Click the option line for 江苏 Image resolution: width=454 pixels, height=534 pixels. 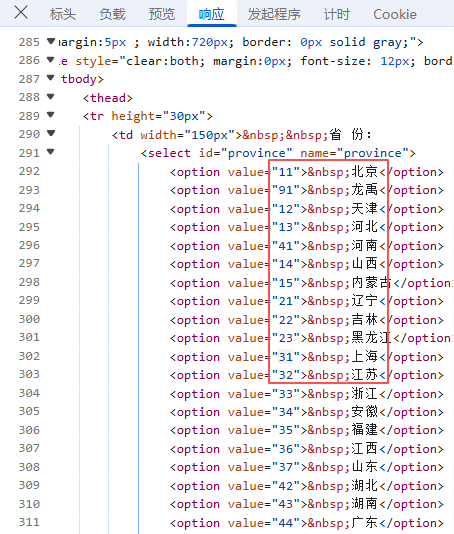(307, 375)
